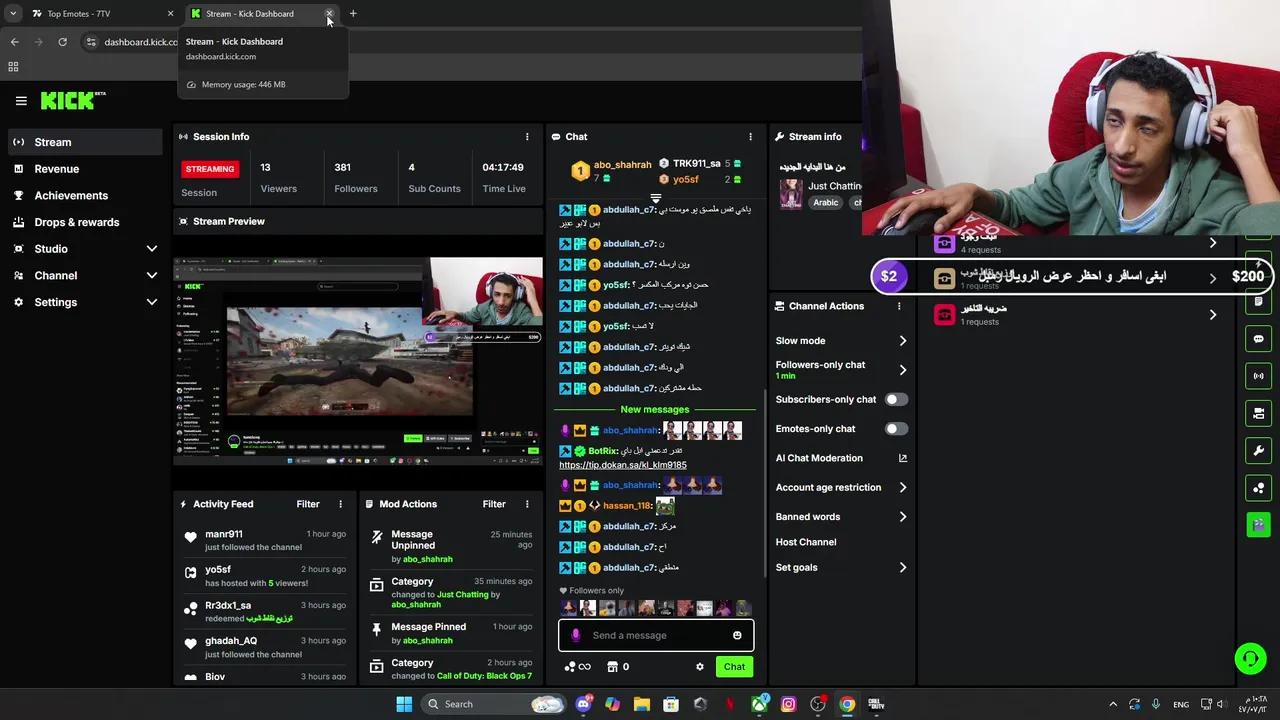Open the chat gift shop icon
Viewport: 1280px width, 720px height.
[x=613, y=667]
